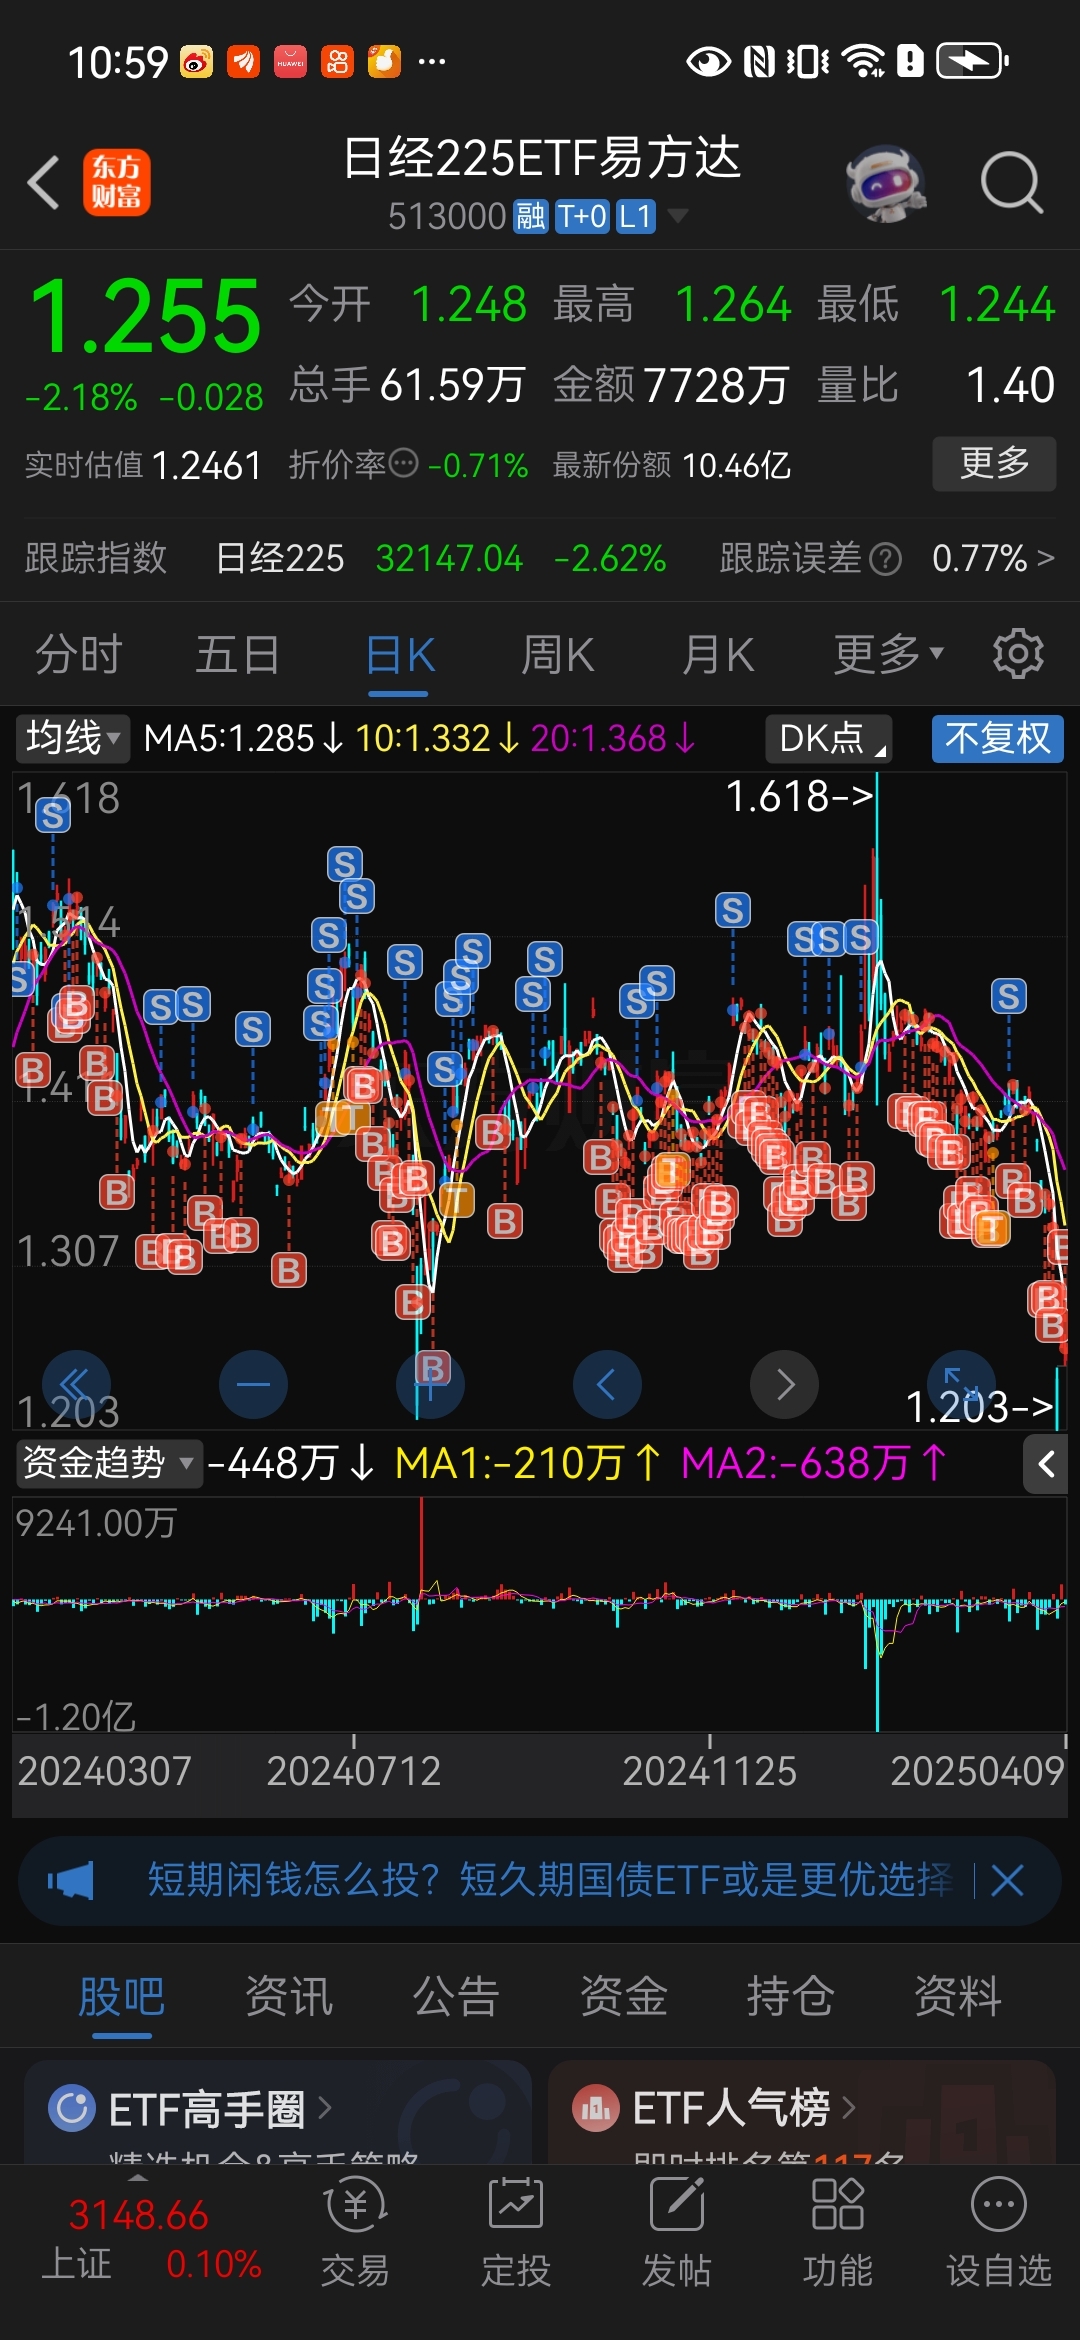Expand the index ticker bar arrow
Viewport: 1080px width, 2340px height.
point(138,2177)
